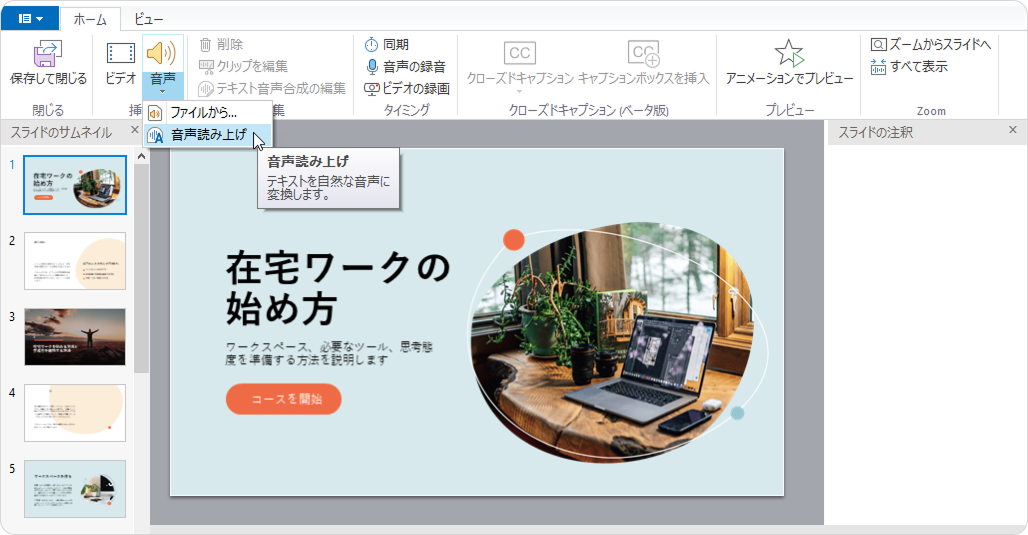Switch to the ビュー tab
The width and height of the screenshot is (1028, 535).
pos(149,18)
